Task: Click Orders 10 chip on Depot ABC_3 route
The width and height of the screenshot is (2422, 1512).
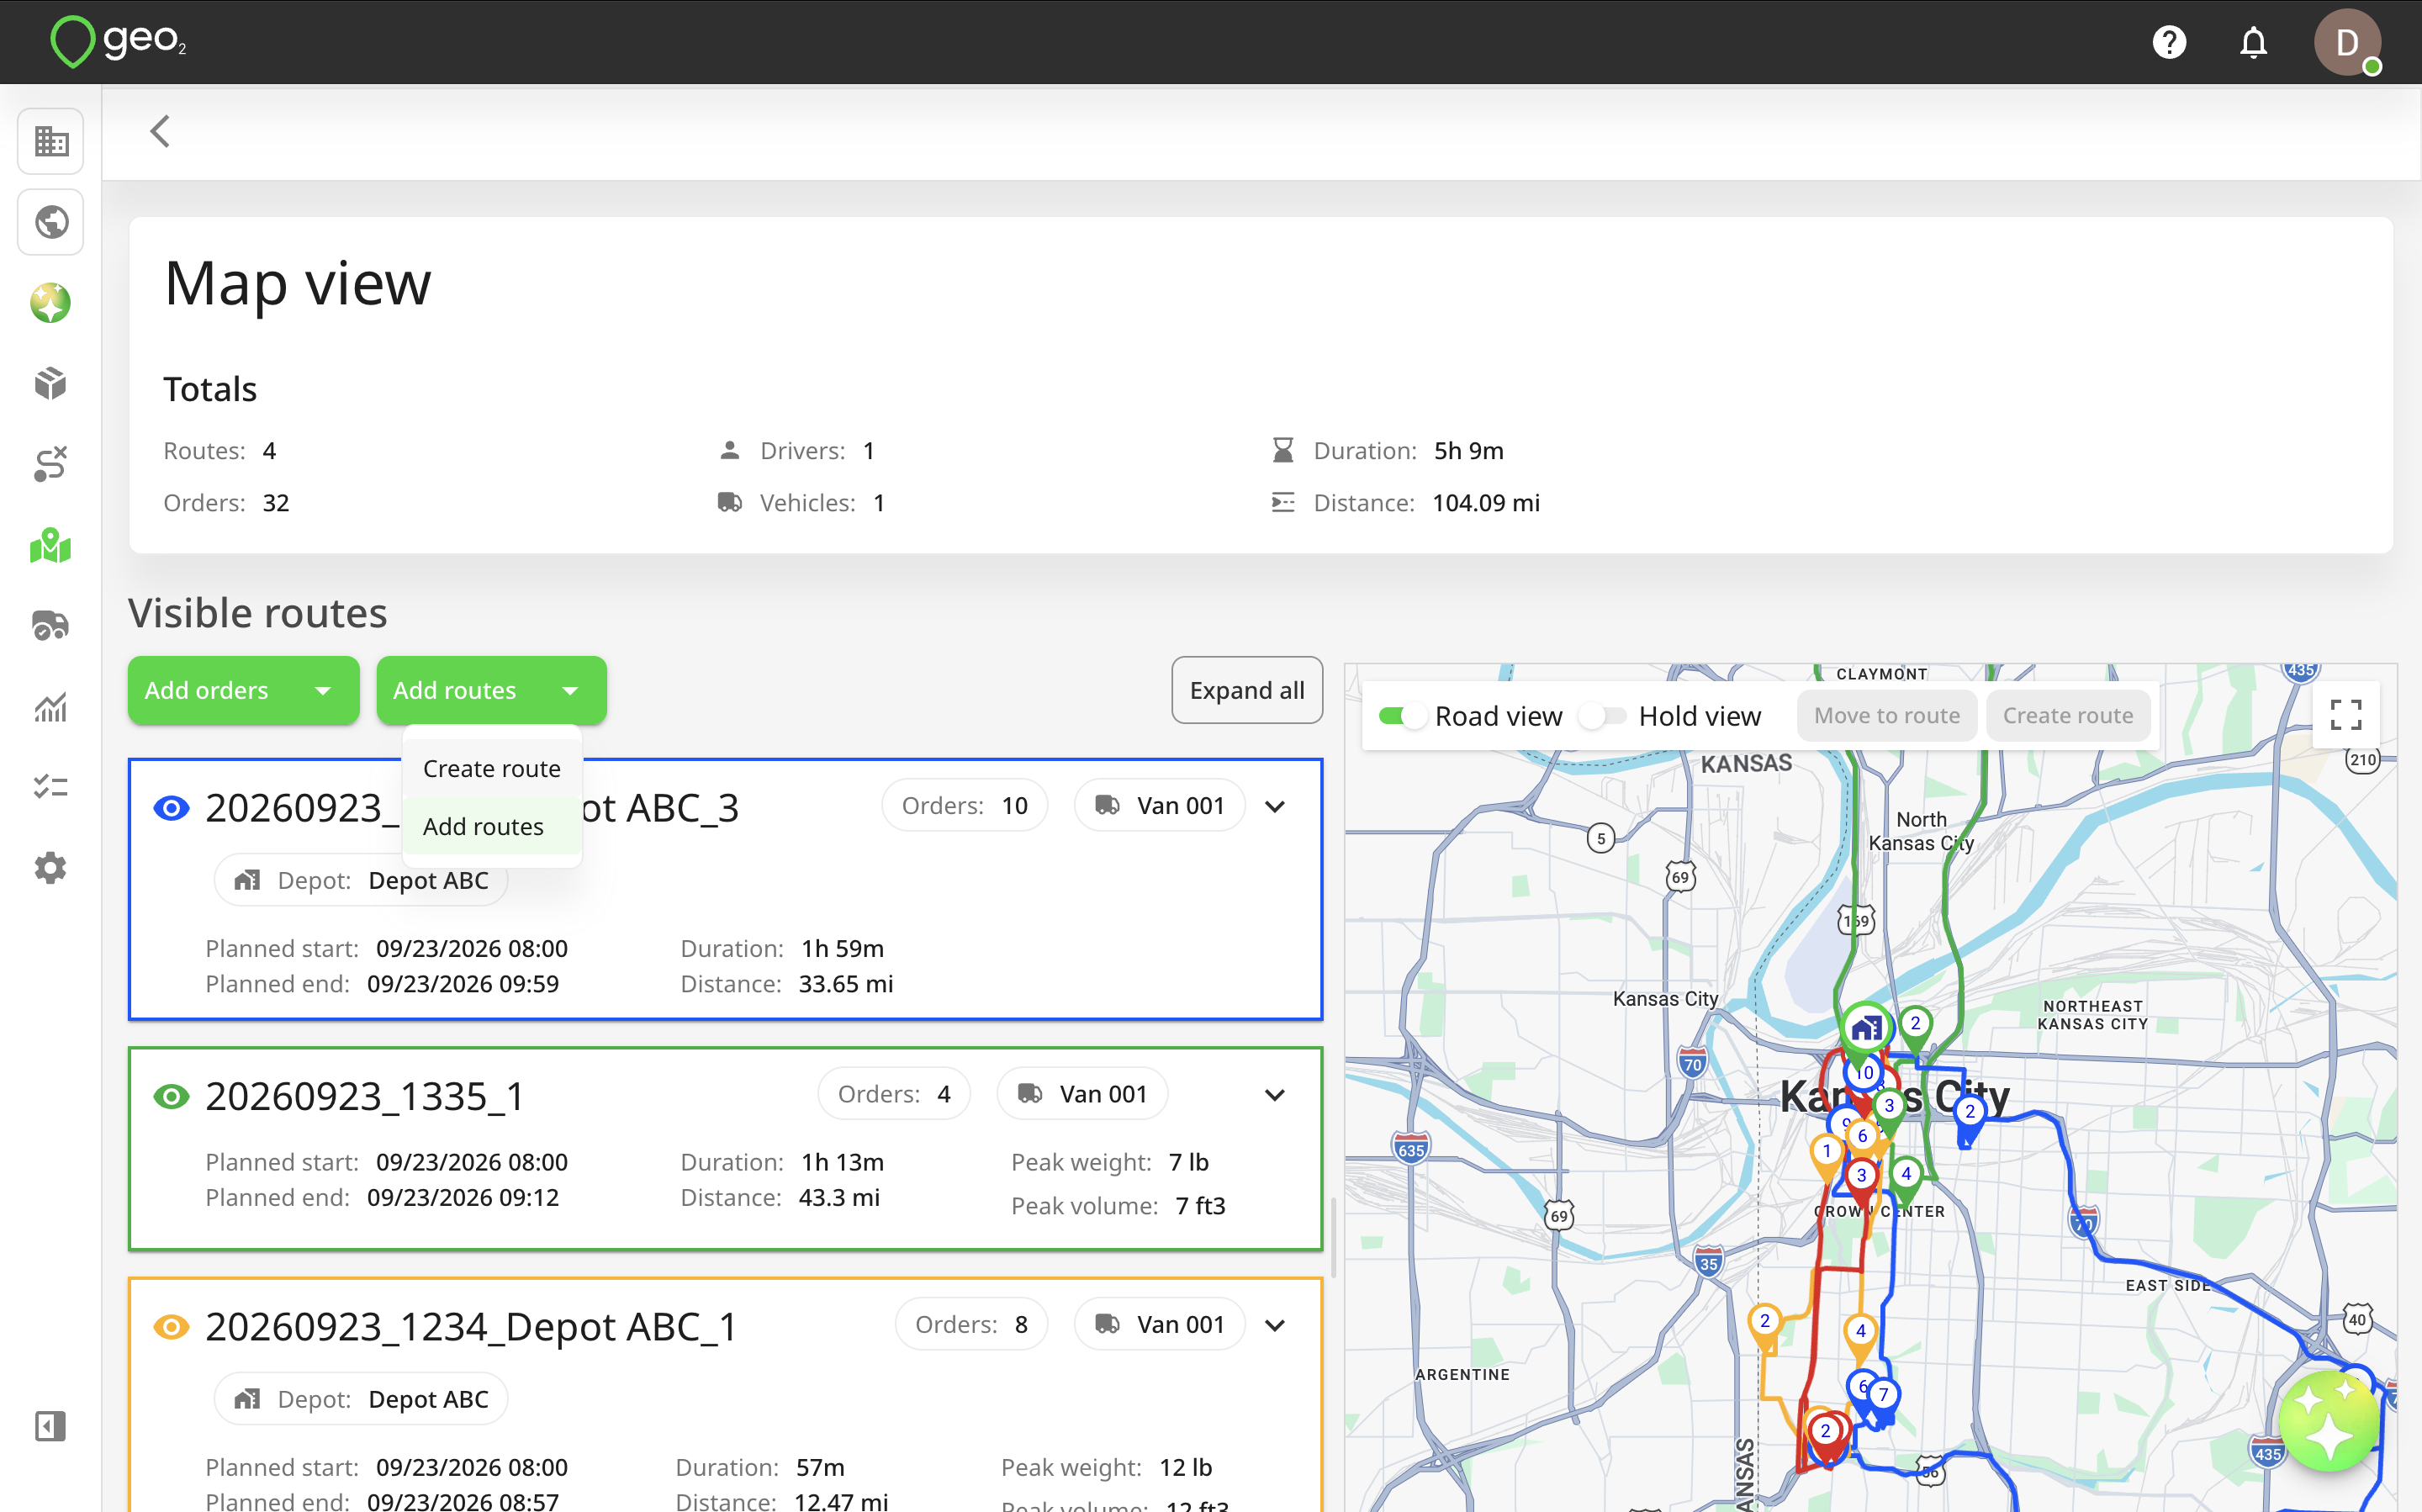Action: click(x=965, y=806)
